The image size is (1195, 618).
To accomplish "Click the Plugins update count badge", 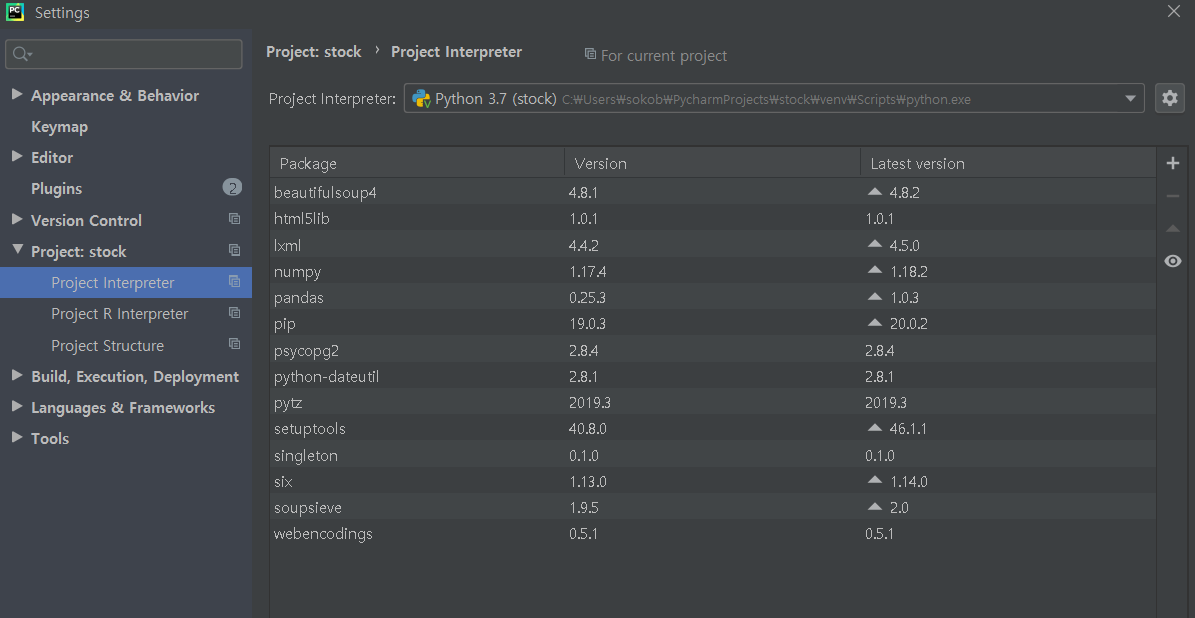I will [x=232, y=187].
